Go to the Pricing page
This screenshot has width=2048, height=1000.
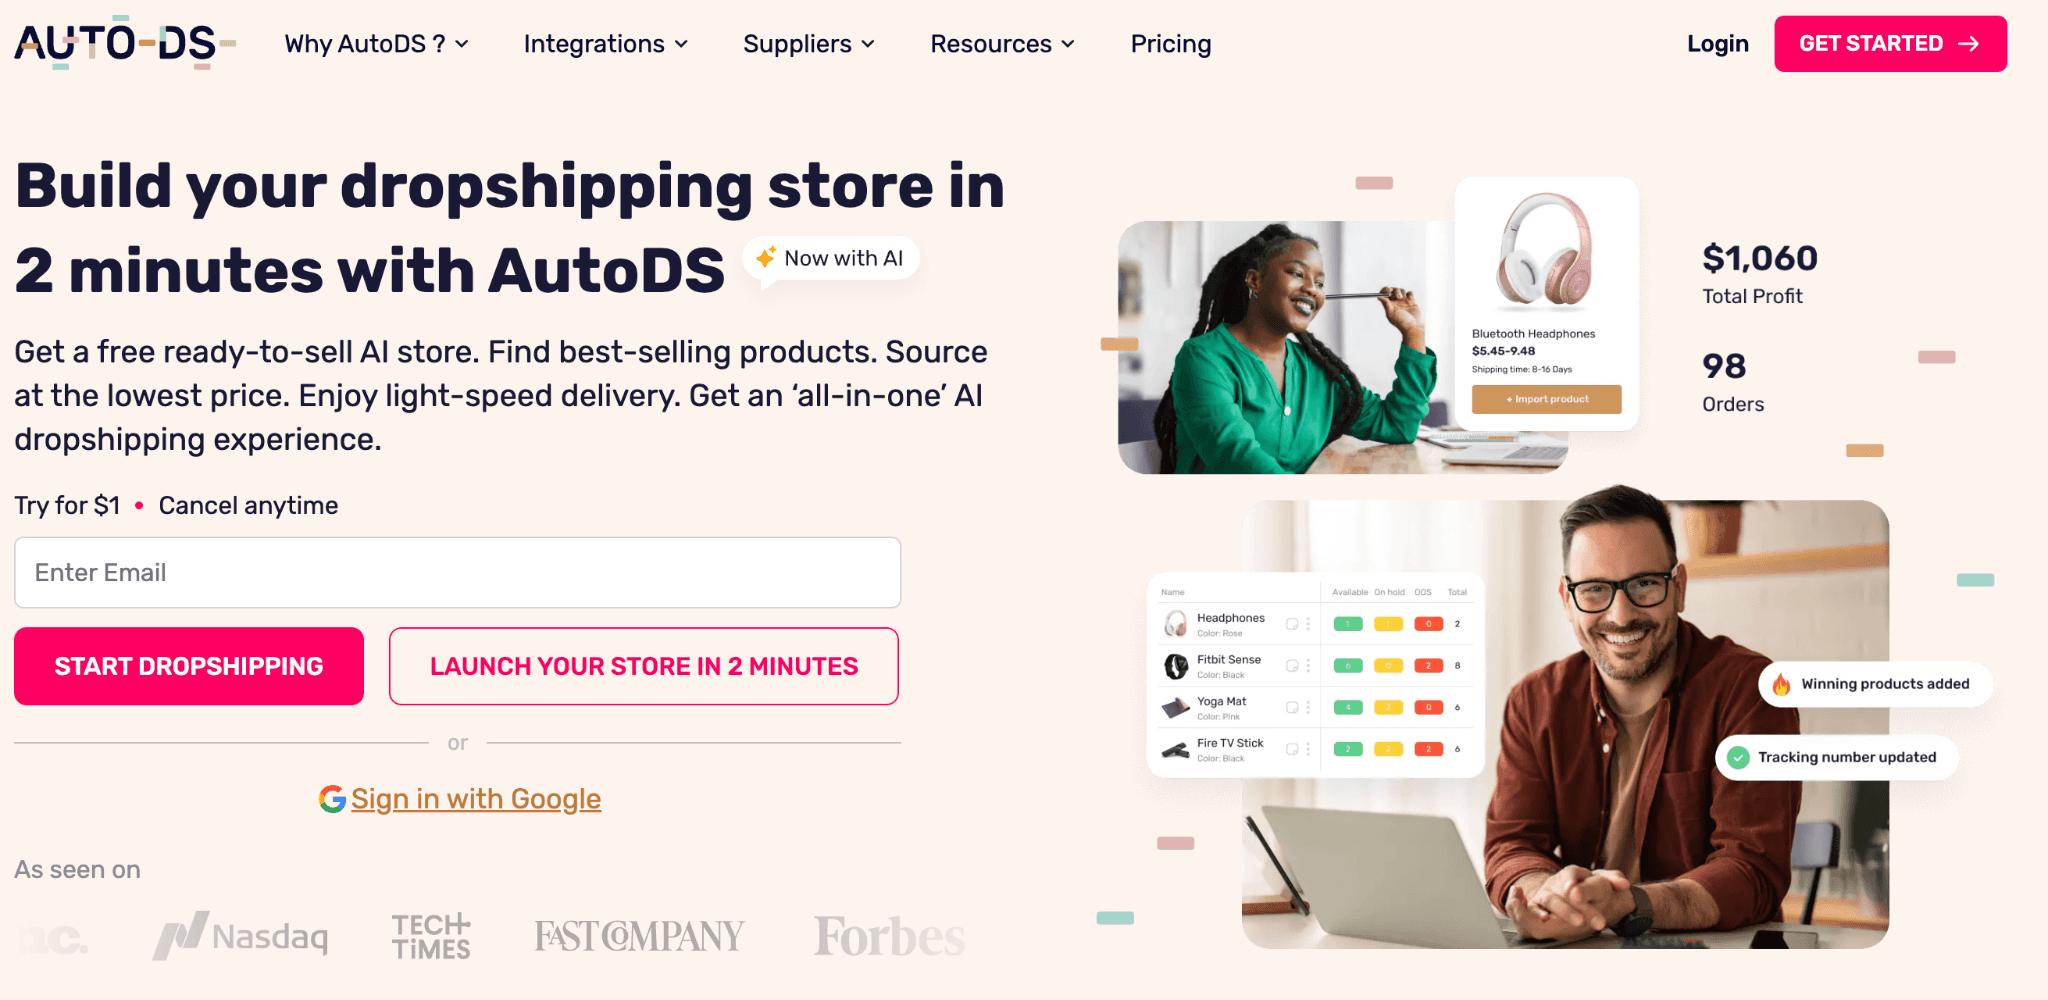click(1171, 44)
